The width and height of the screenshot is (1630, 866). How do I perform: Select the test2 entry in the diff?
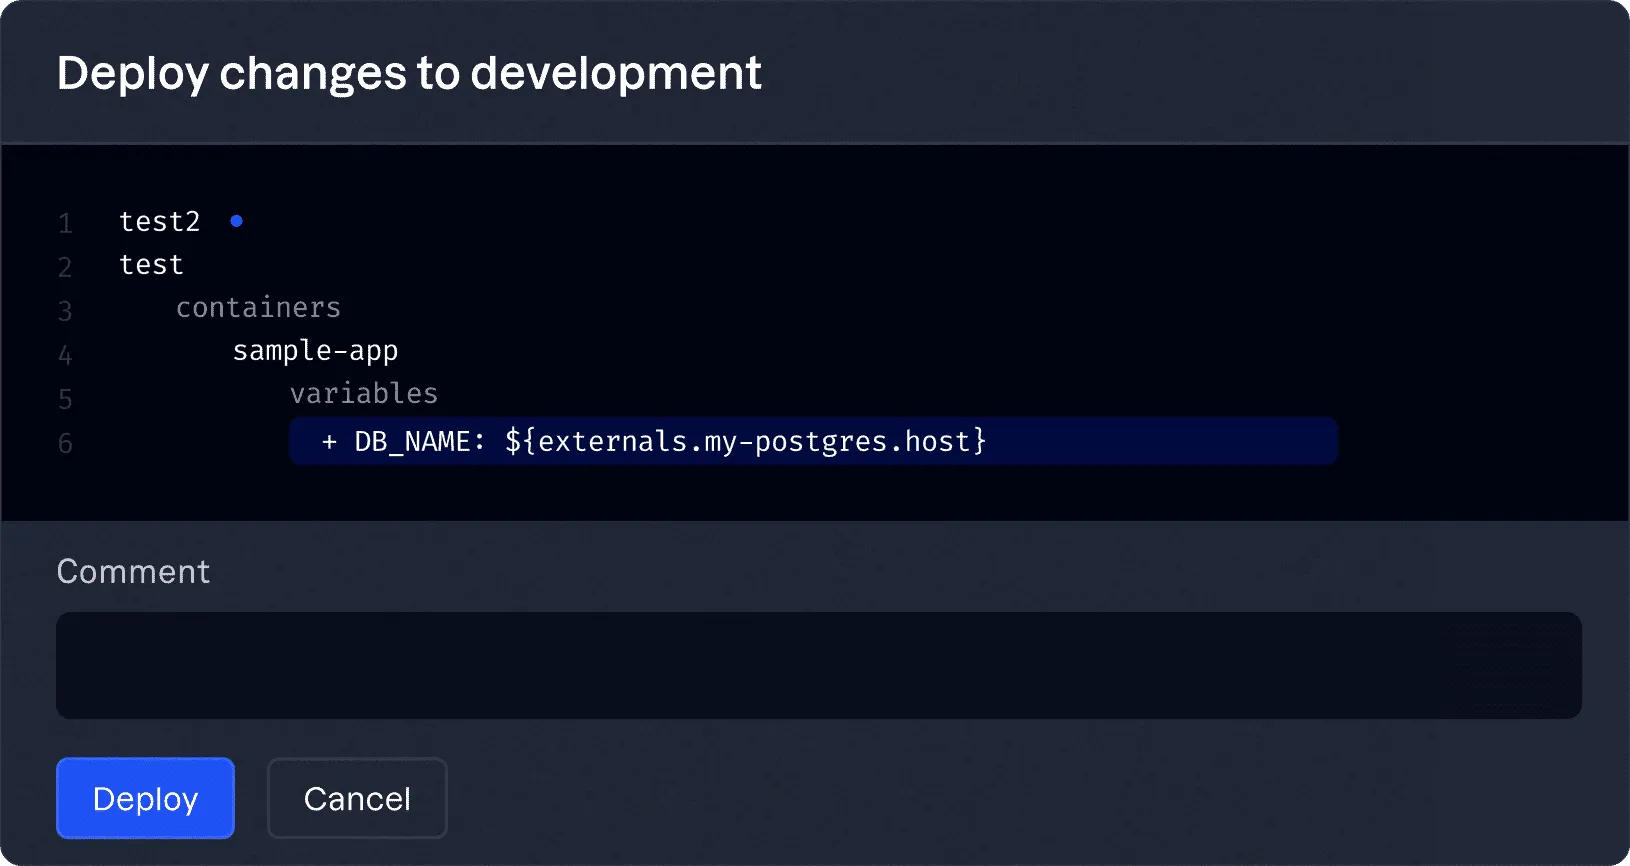[160, 222]
